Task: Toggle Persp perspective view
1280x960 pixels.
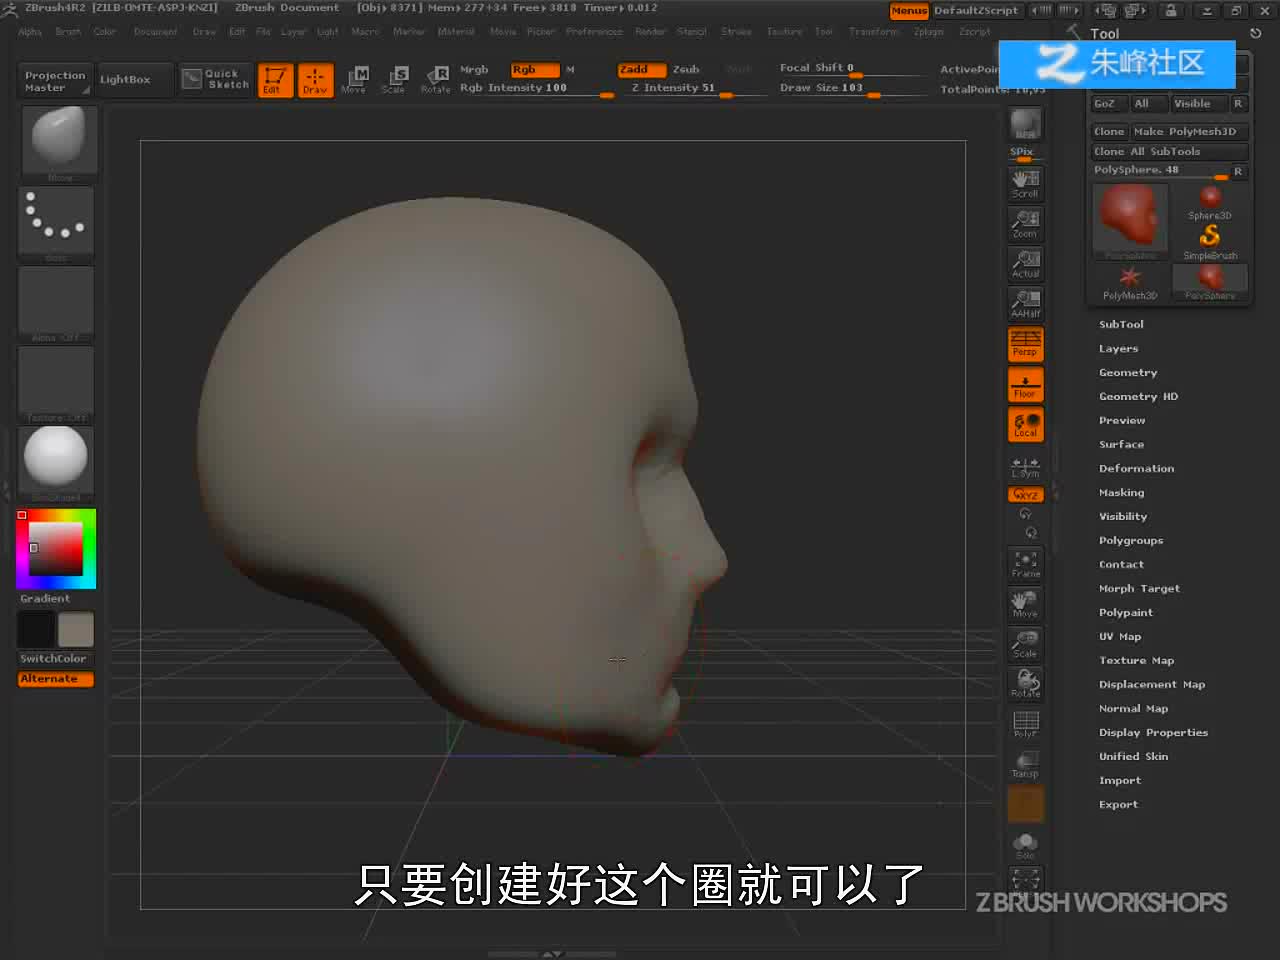Action: [x=1026, y=344]
